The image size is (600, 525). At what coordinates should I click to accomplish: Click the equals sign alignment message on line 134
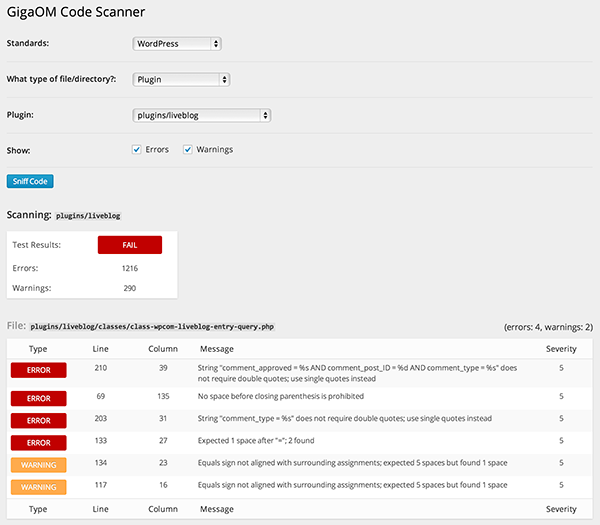(x=352, y=463)
